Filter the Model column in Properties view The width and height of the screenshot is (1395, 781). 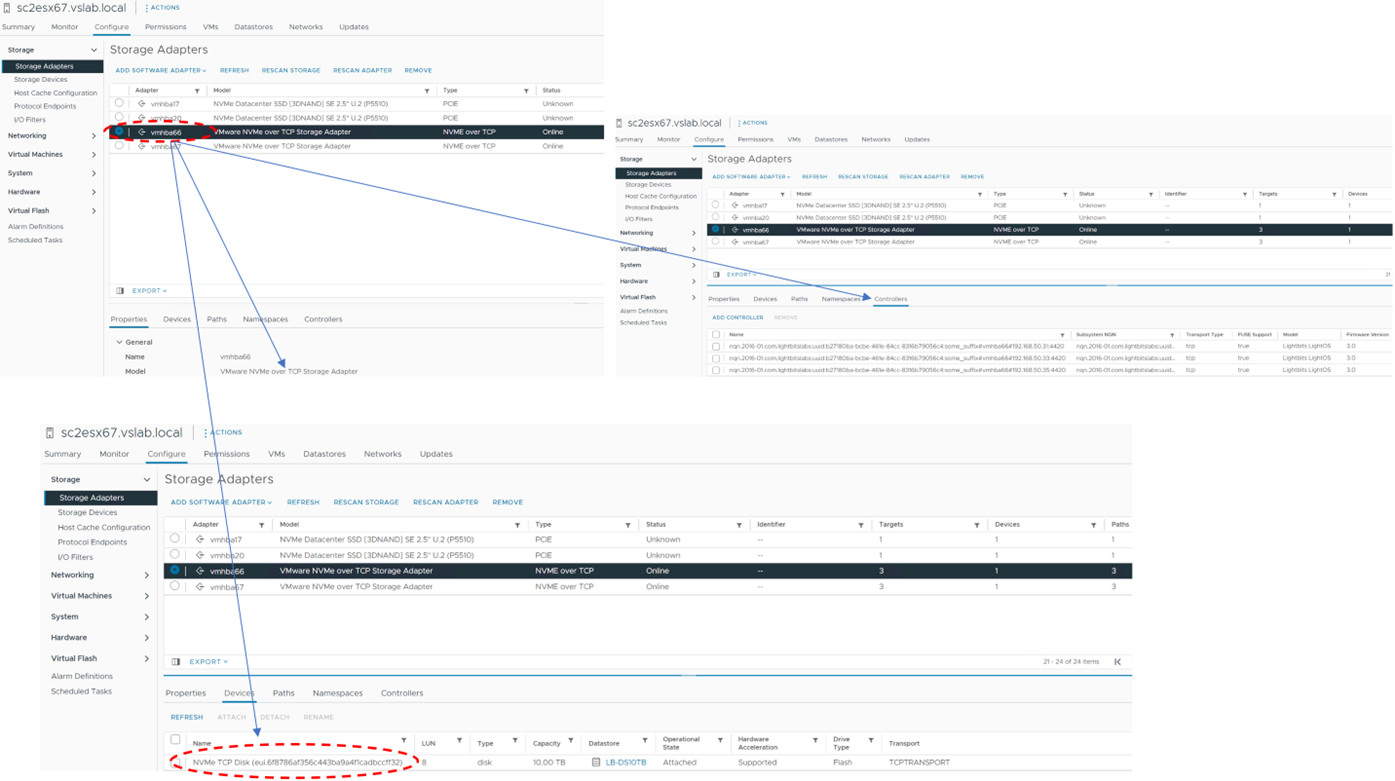click(427, 91)
